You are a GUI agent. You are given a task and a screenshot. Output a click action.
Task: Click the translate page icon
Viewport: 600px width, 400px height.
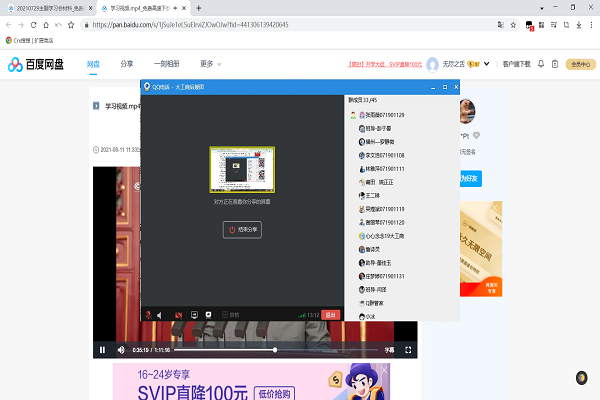point(501,25)
